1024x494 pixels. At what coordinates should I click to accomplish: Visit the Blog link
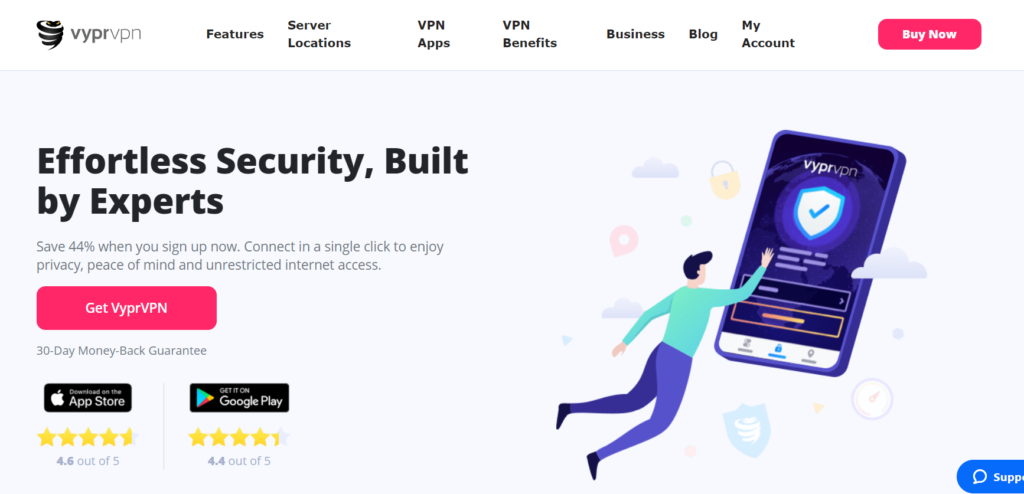(703, 34)
